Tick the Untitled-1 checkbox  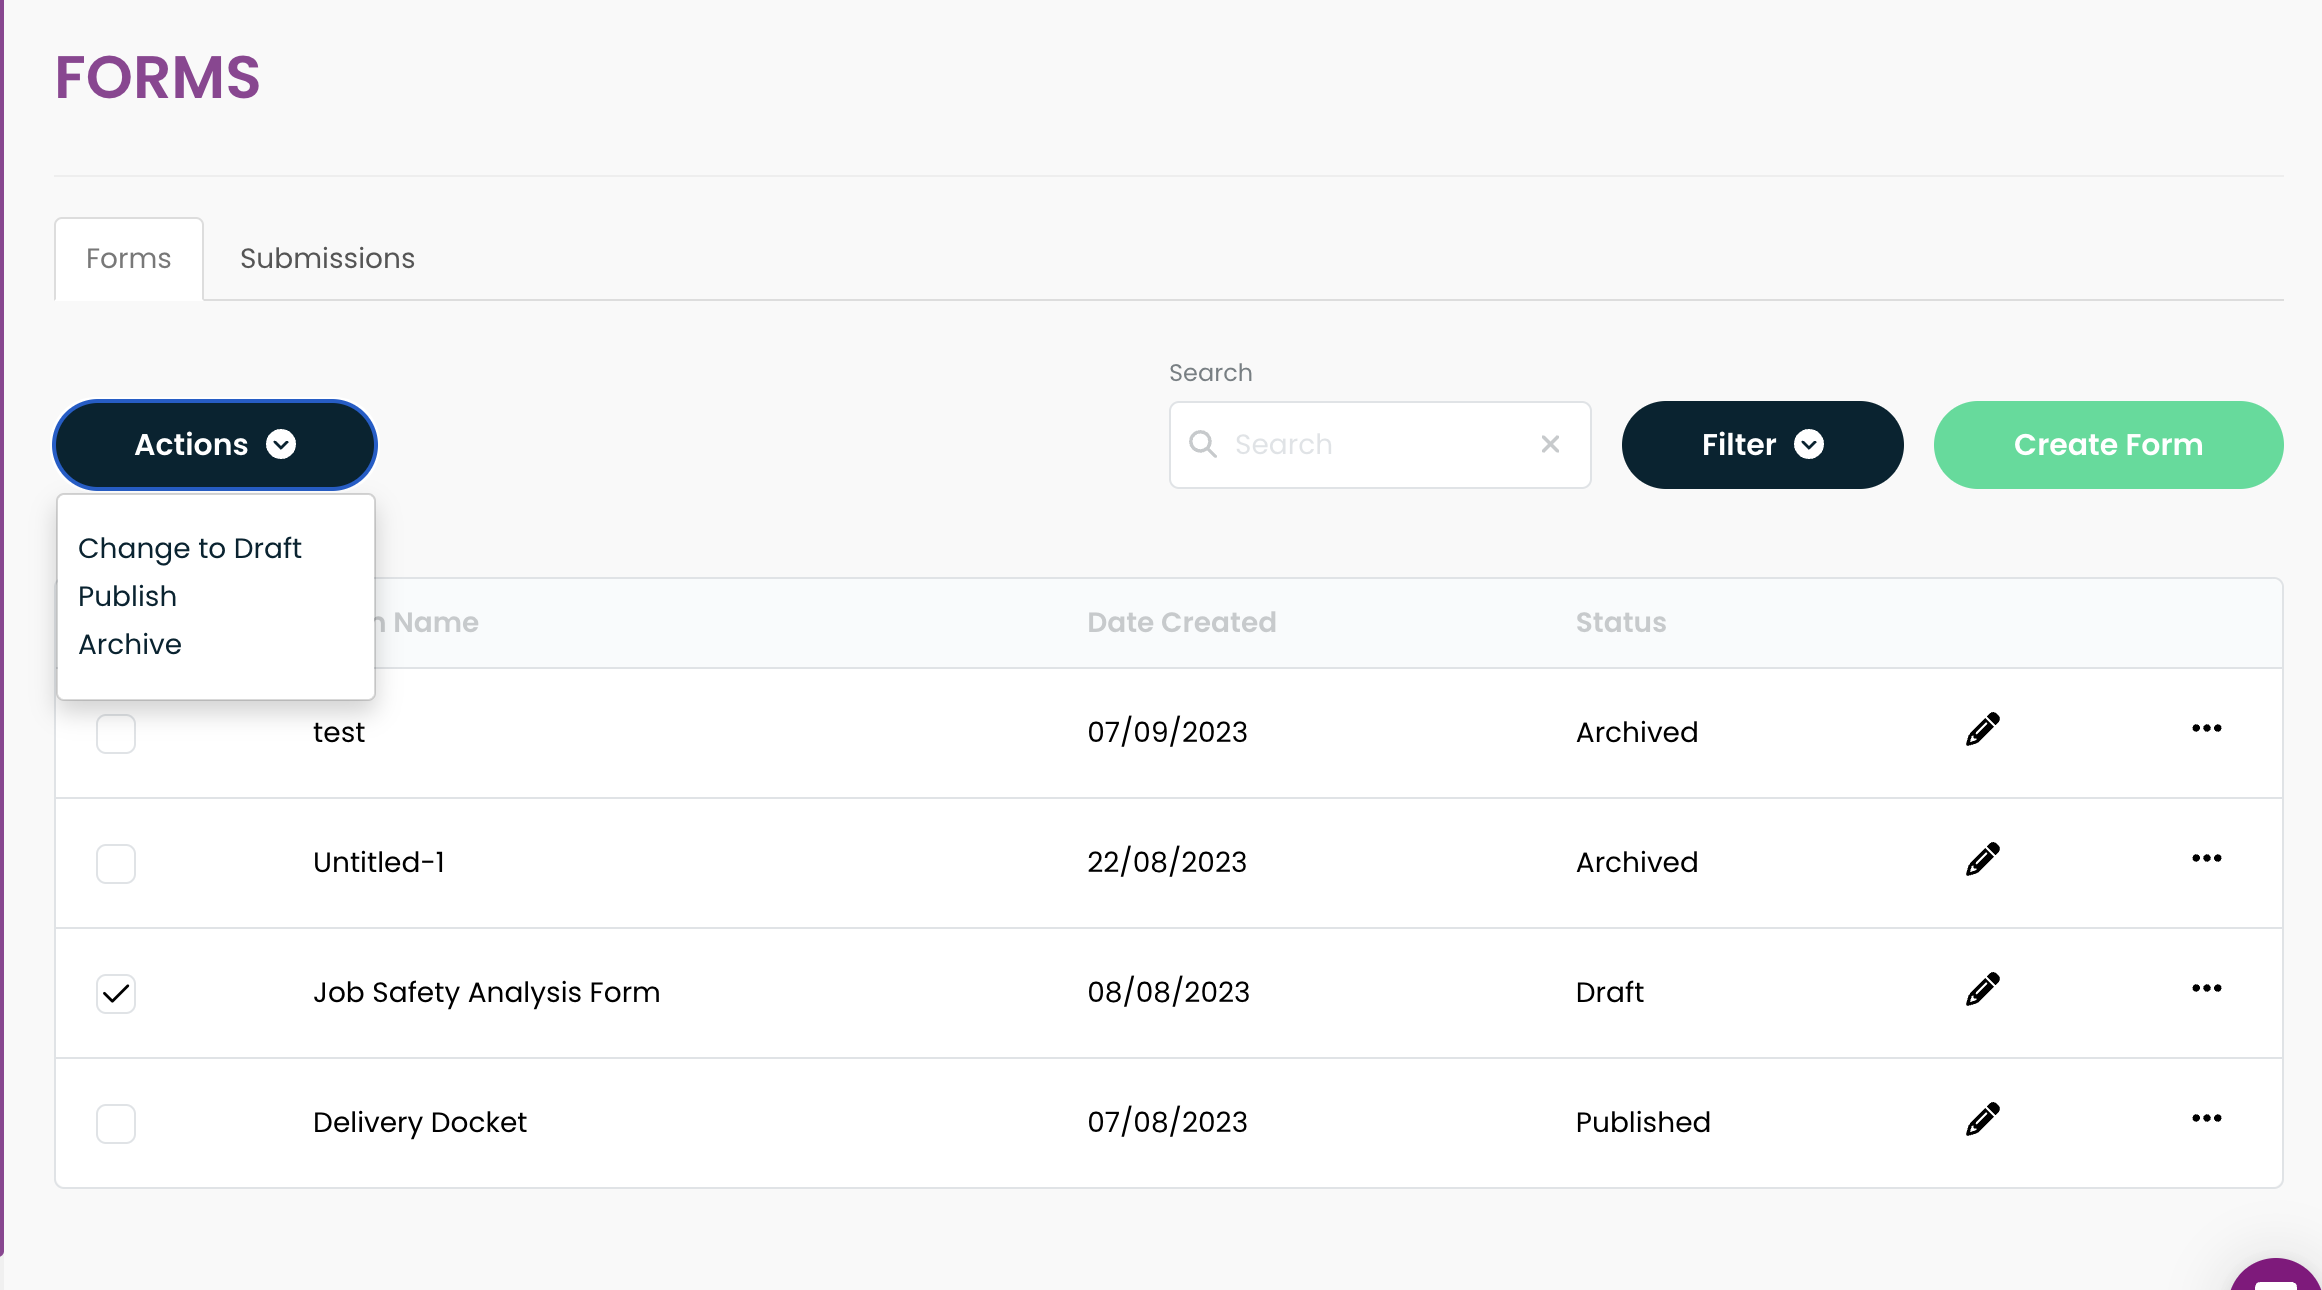[116, 864]
